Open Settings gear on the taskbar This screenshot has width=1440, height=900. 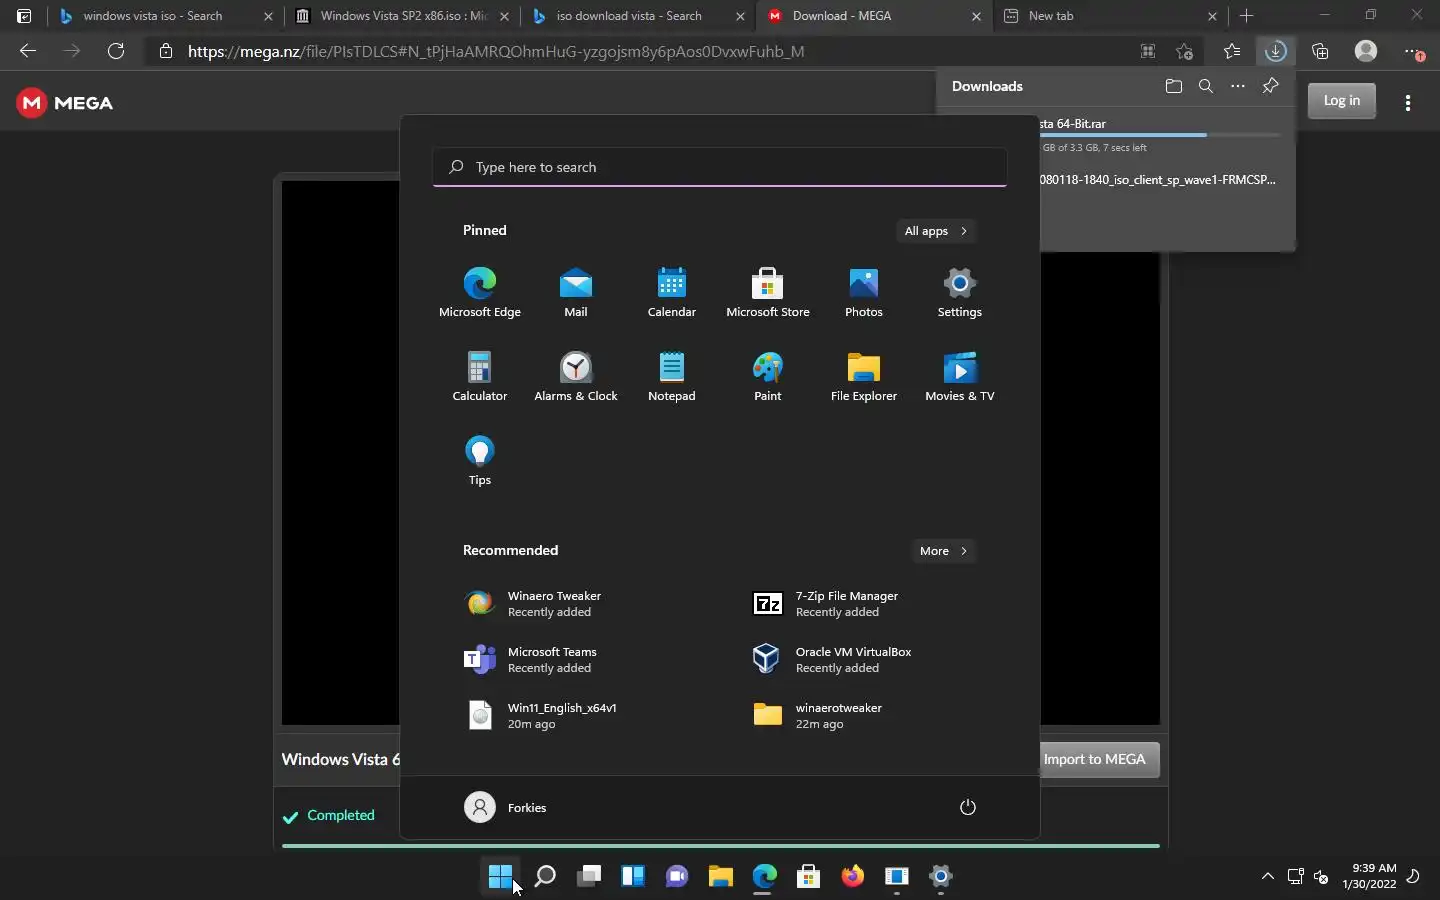941,877
